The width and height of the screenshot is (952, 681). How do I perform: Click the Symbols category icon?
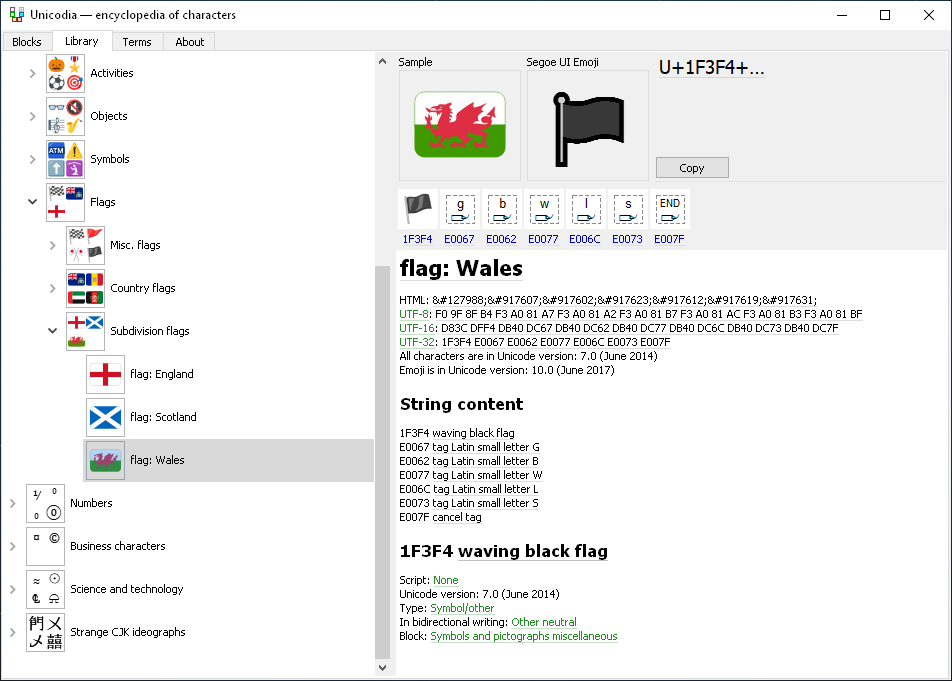point(66,159)
